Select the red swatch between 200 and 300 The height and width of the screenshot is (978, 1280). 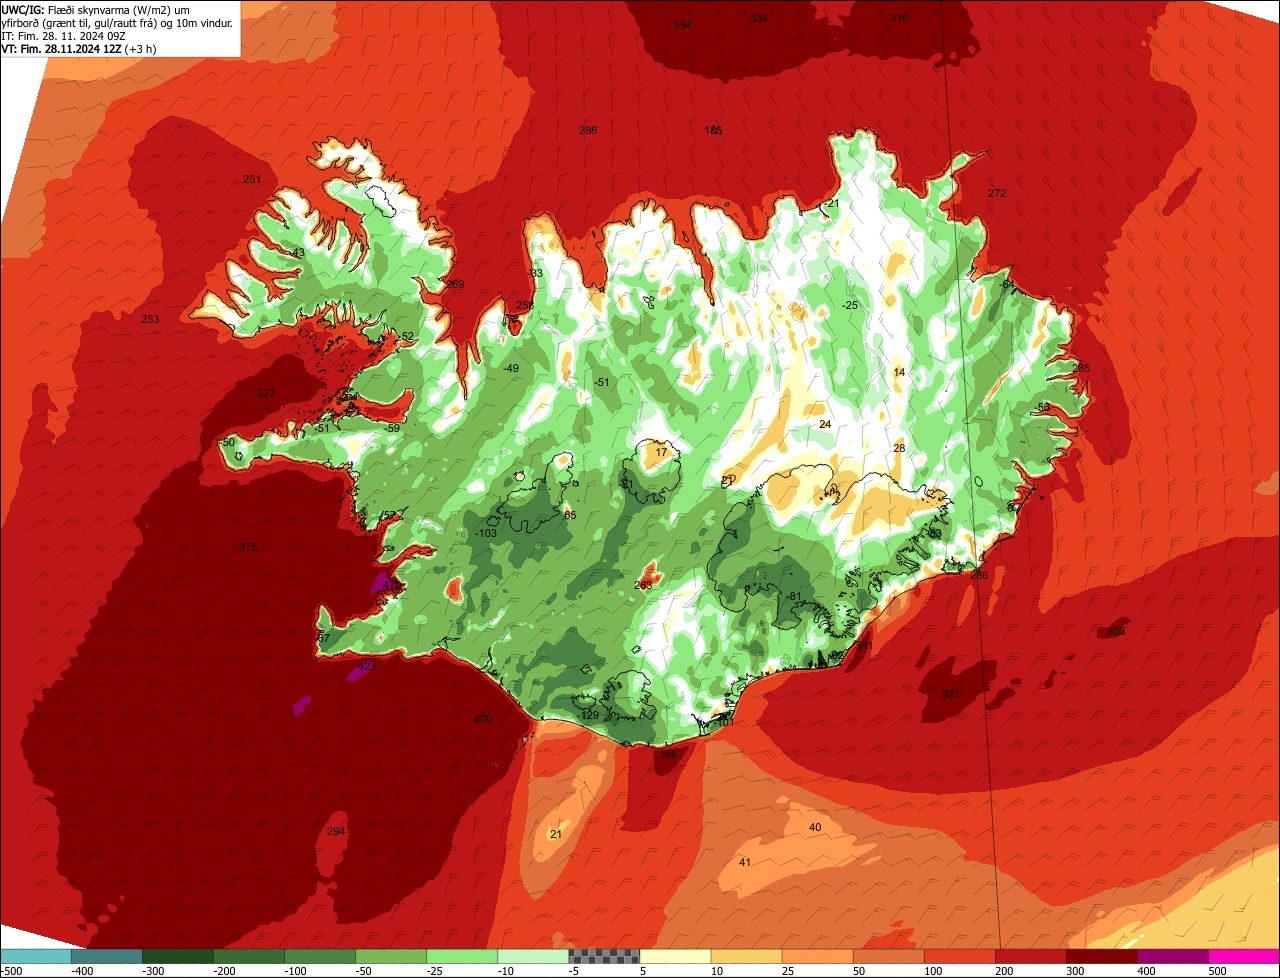1030,956
